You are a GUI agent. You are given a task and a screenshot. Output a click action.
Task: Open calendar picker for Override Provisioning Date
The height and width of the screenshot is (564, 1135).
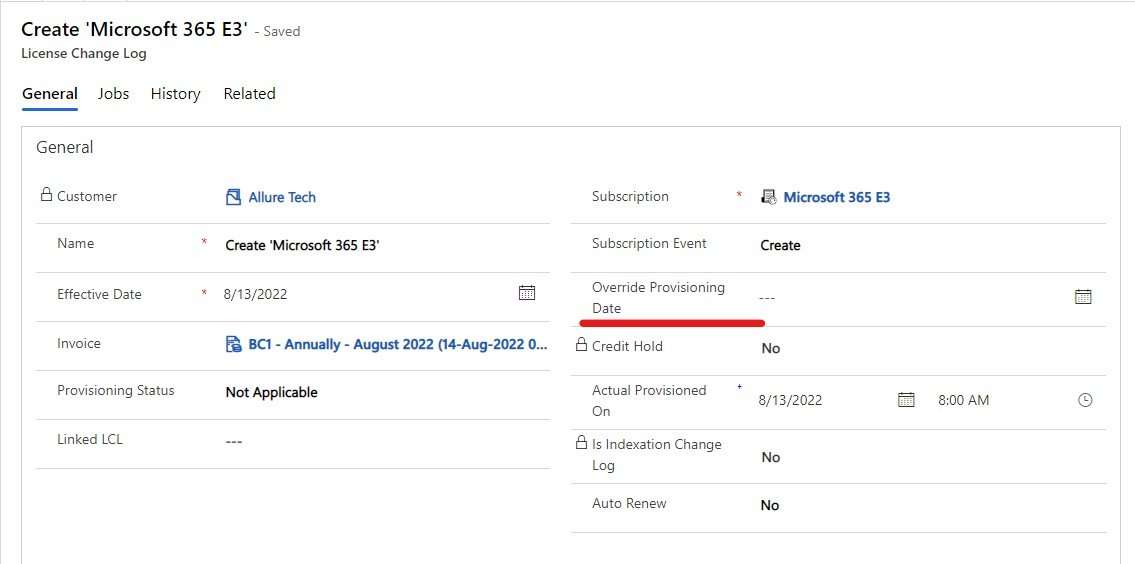coord(1083,297)
